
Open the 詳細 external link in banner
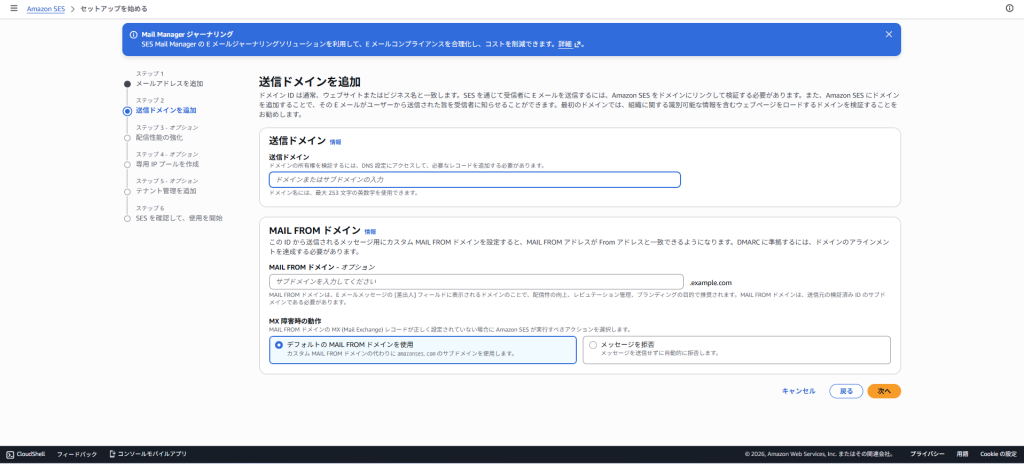point(569,44)
